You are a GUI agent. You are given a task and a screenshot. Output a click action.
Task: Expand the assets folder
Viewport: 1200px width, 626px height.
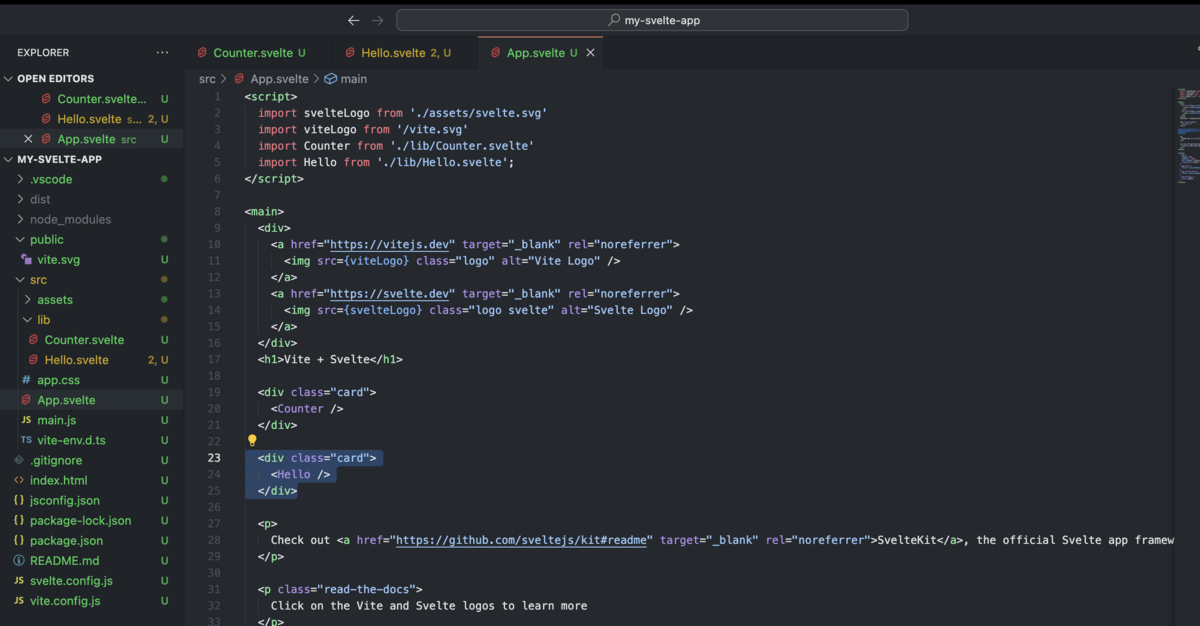coord(28,299)
